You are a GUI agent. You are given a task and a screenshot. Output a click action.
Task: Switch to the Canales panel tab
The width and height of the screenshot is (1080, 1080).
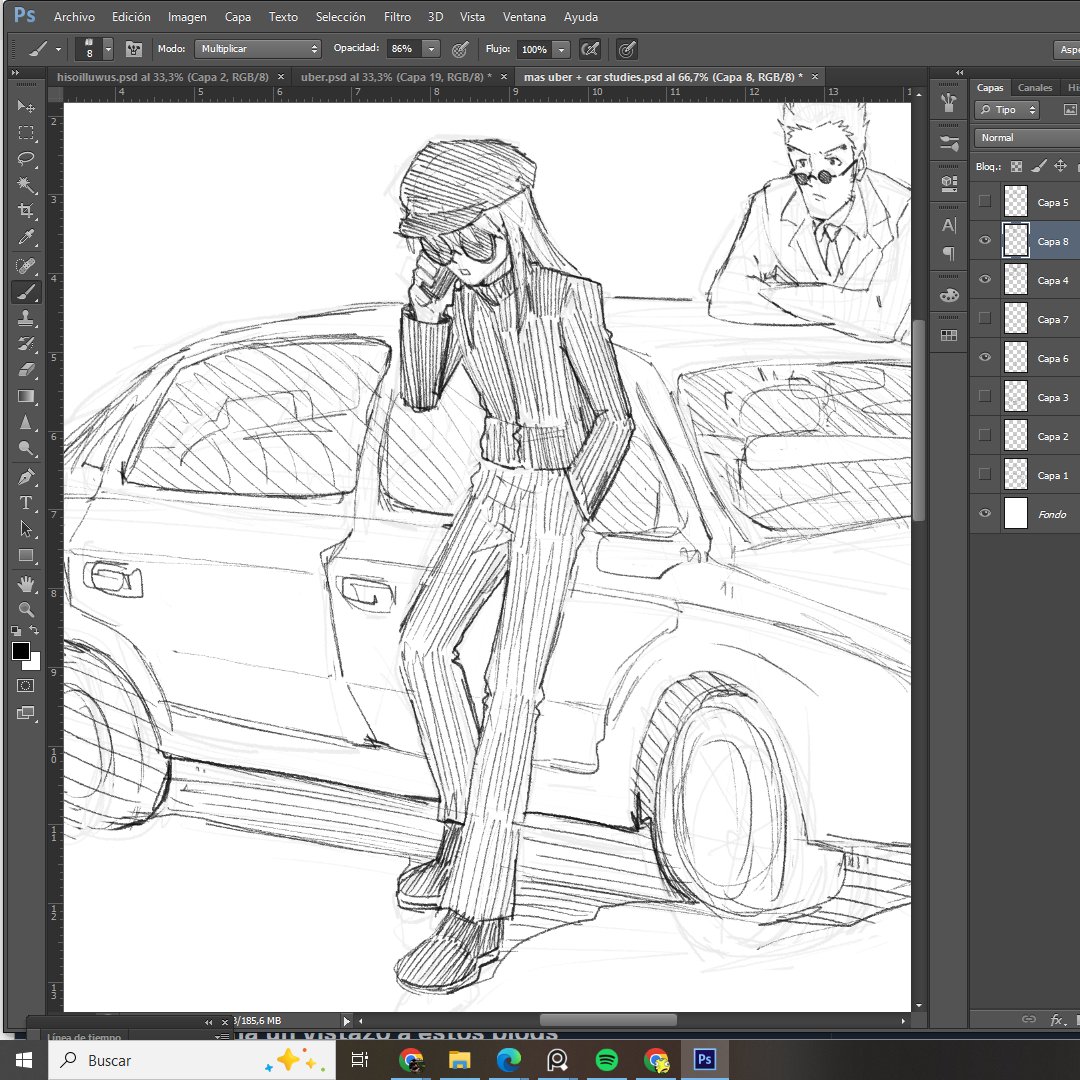click(1035, 87)
